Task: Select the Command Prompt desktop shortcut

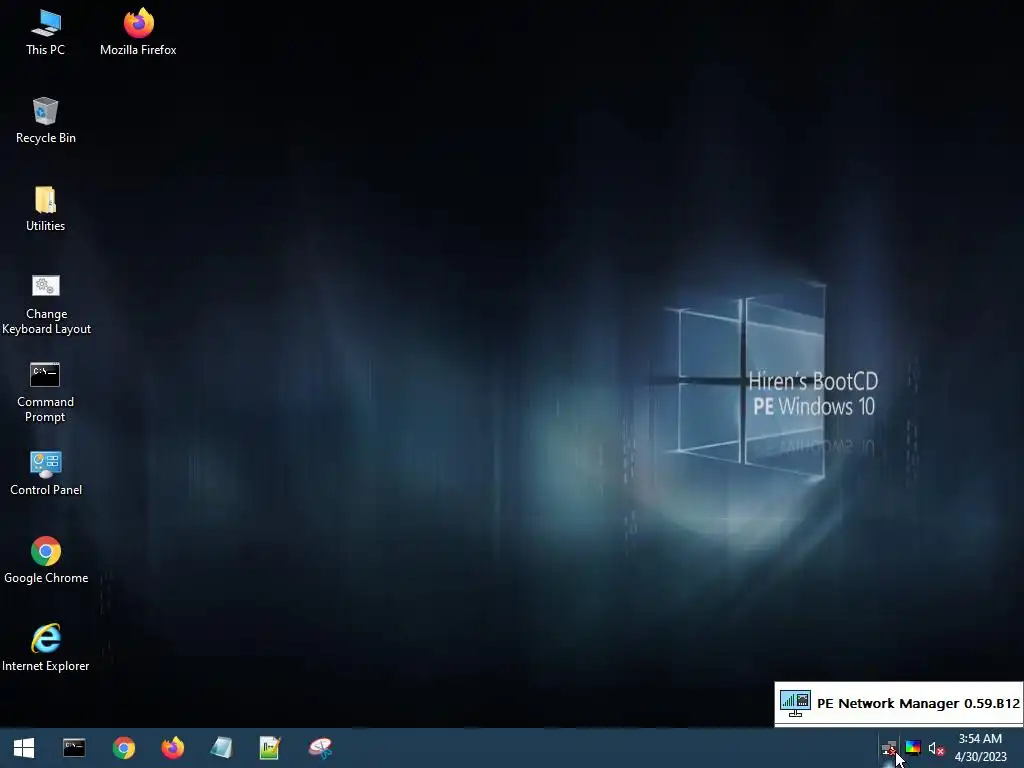Action: [46, 392]
